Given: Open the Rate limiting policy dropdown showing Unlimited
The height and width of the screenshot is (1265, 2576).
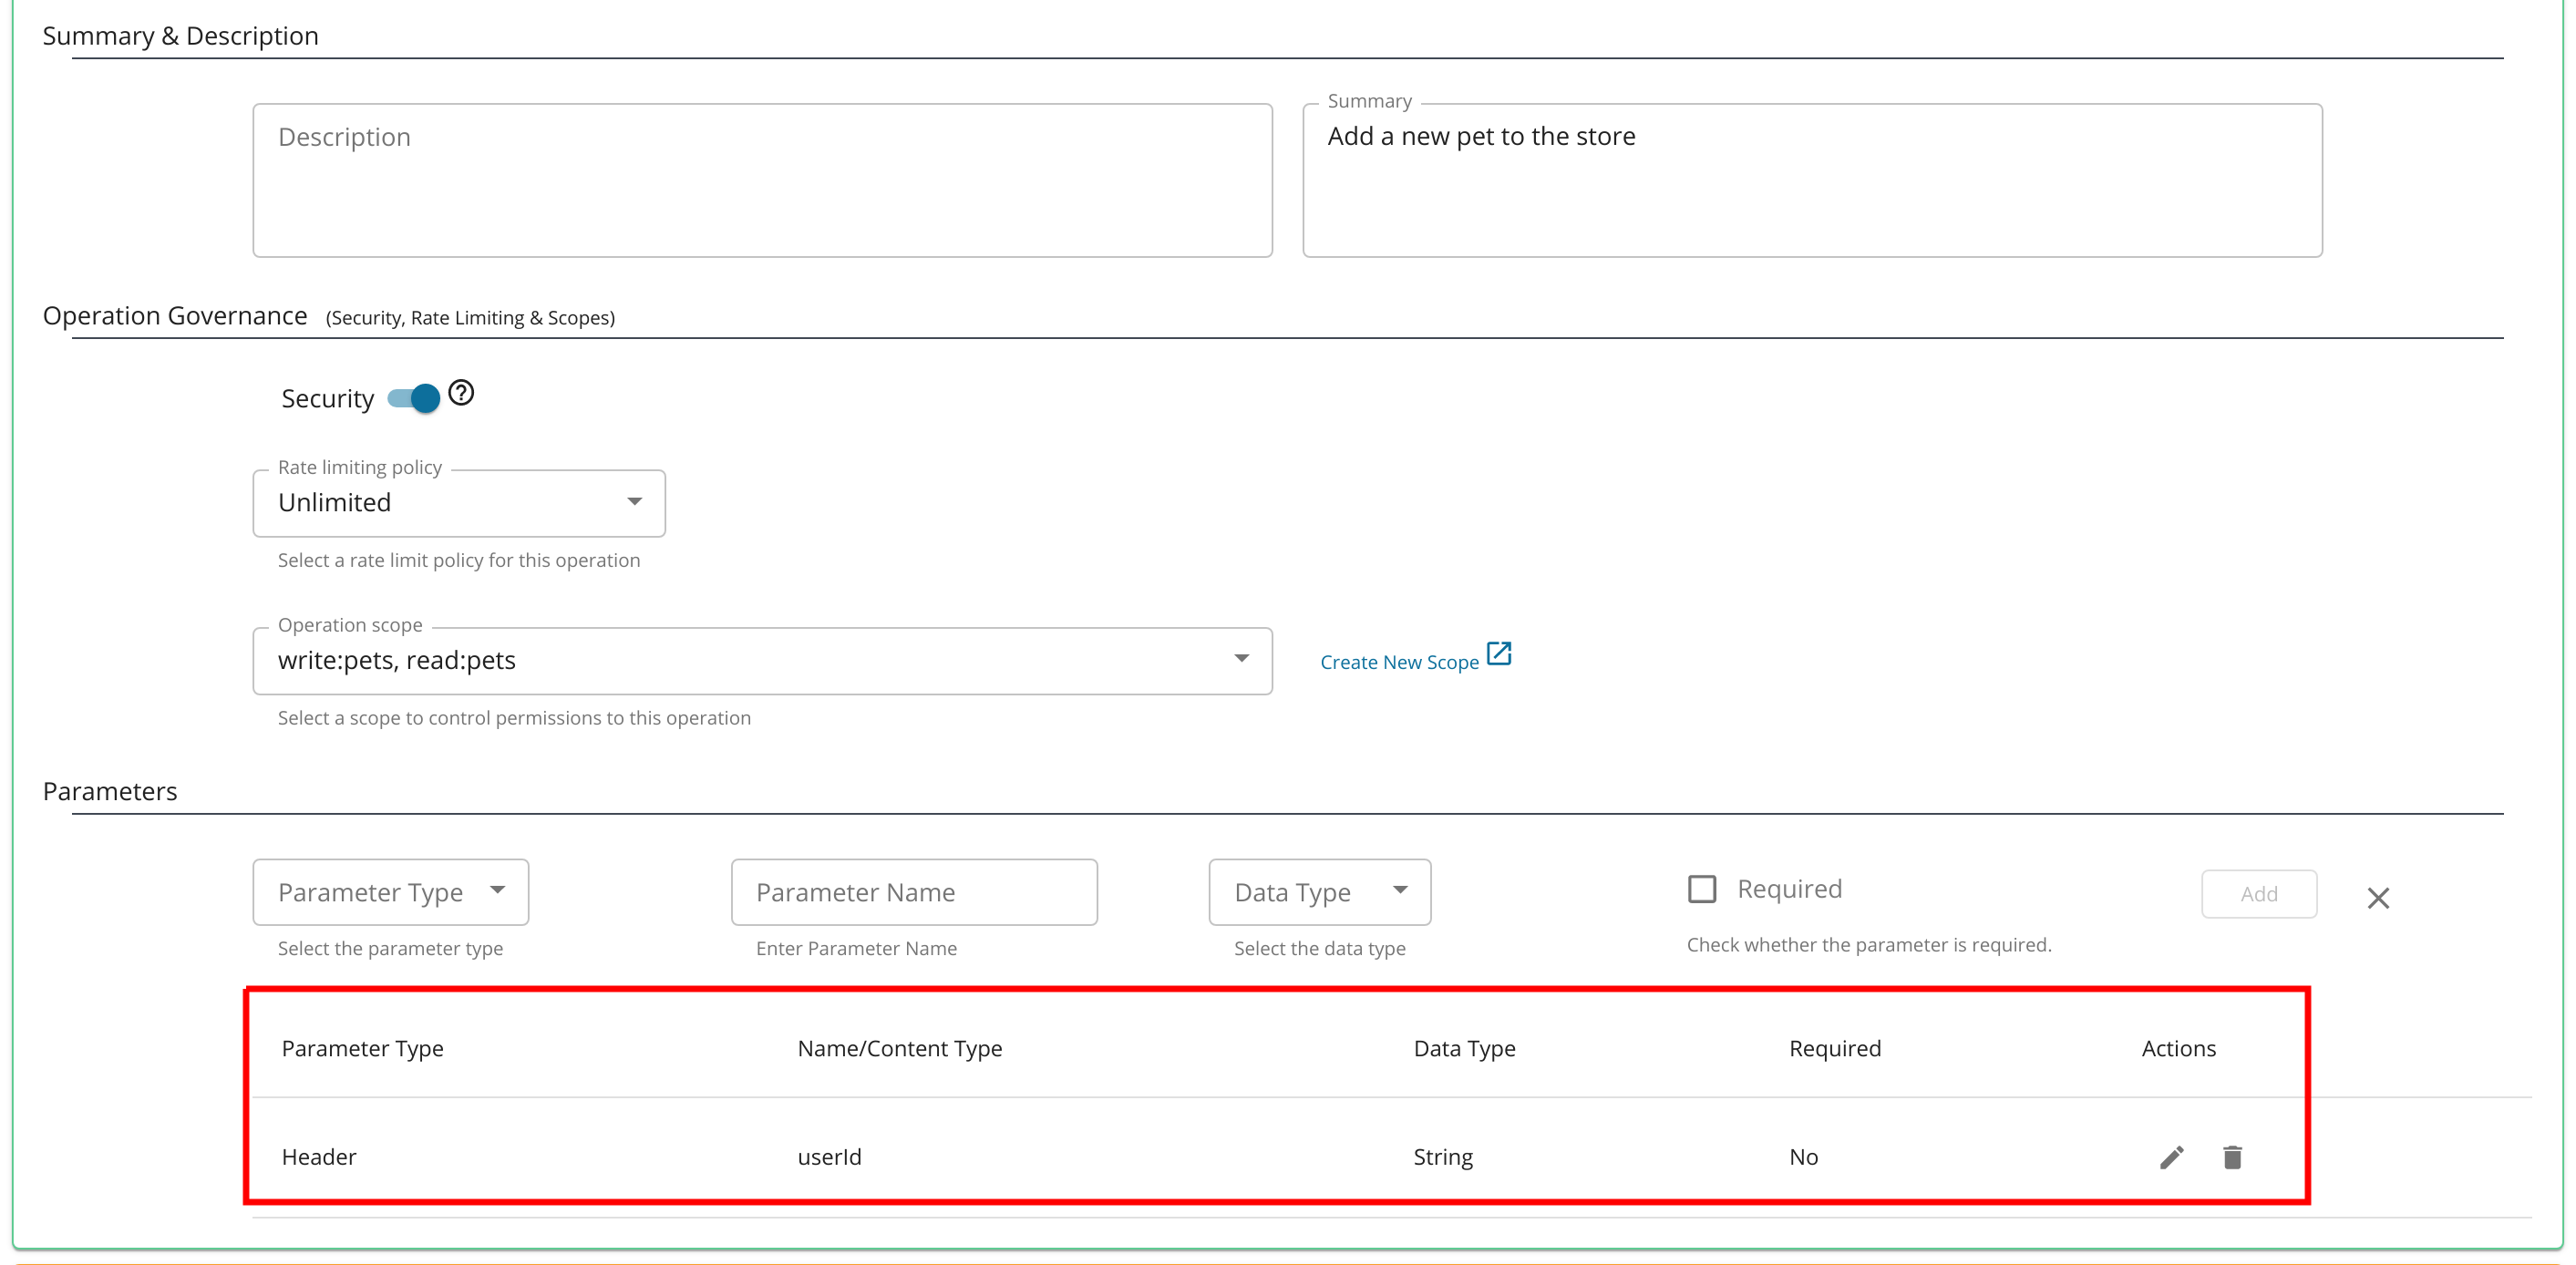Looking at the screenshot, I should [458, 503].
